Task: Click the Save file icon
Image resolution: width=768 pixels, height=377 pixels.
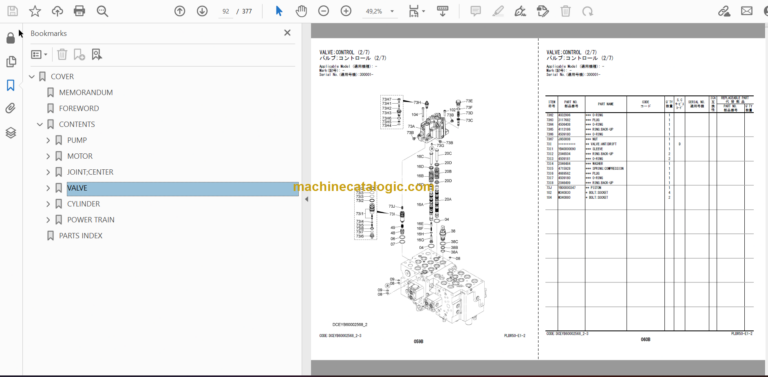Action: tap(12, 11)
